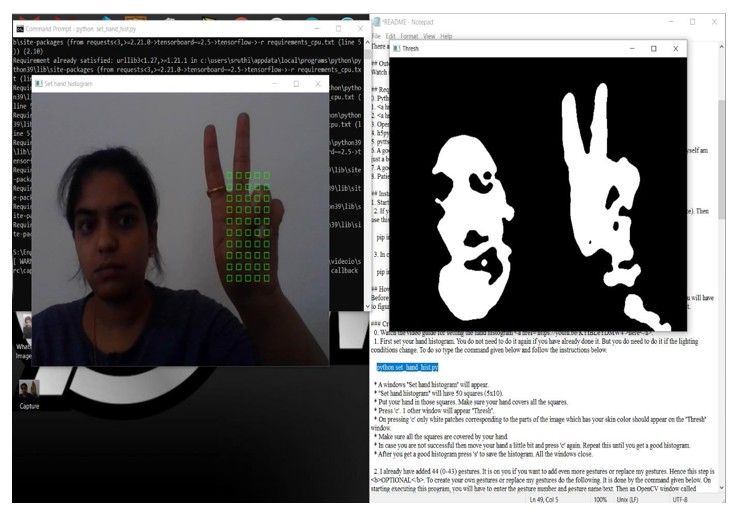Open Notepad's Format menu
Screen dimensions: 744x520
tap(409, 36)
